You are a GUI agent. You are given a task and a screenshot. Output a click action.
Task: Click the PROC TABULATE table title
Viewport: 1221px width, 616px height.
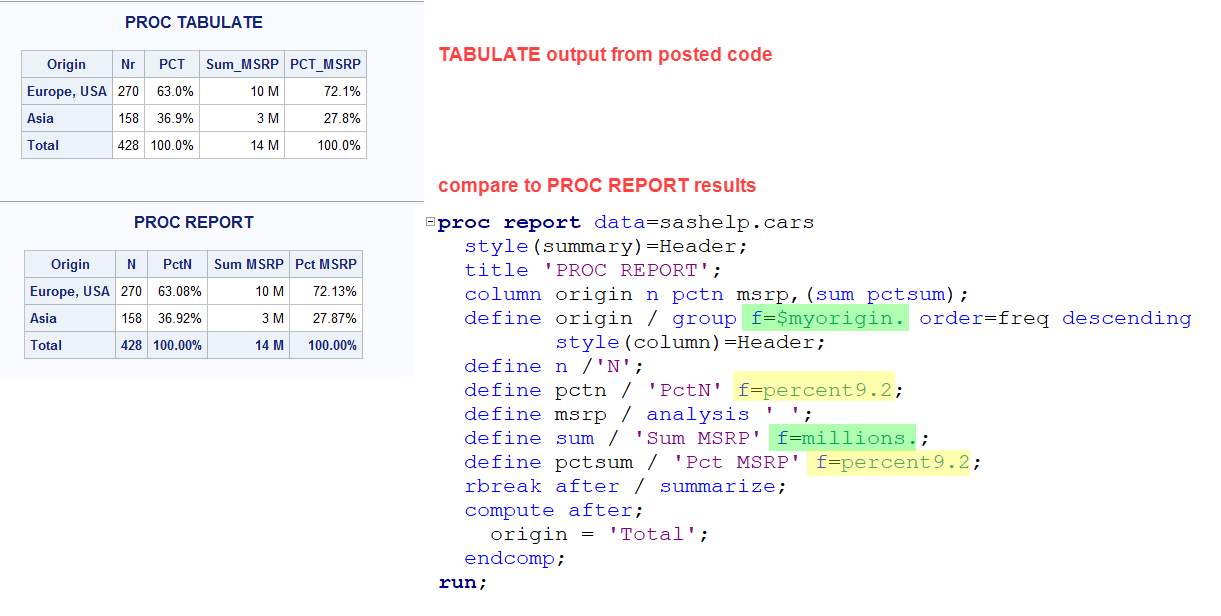click(x=194, y=22)
